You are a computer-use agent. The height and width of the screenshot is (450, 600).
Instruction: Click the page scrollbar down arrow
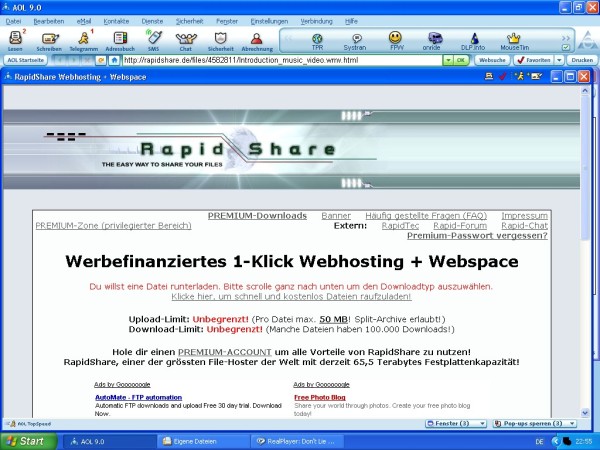click(585, 413)
